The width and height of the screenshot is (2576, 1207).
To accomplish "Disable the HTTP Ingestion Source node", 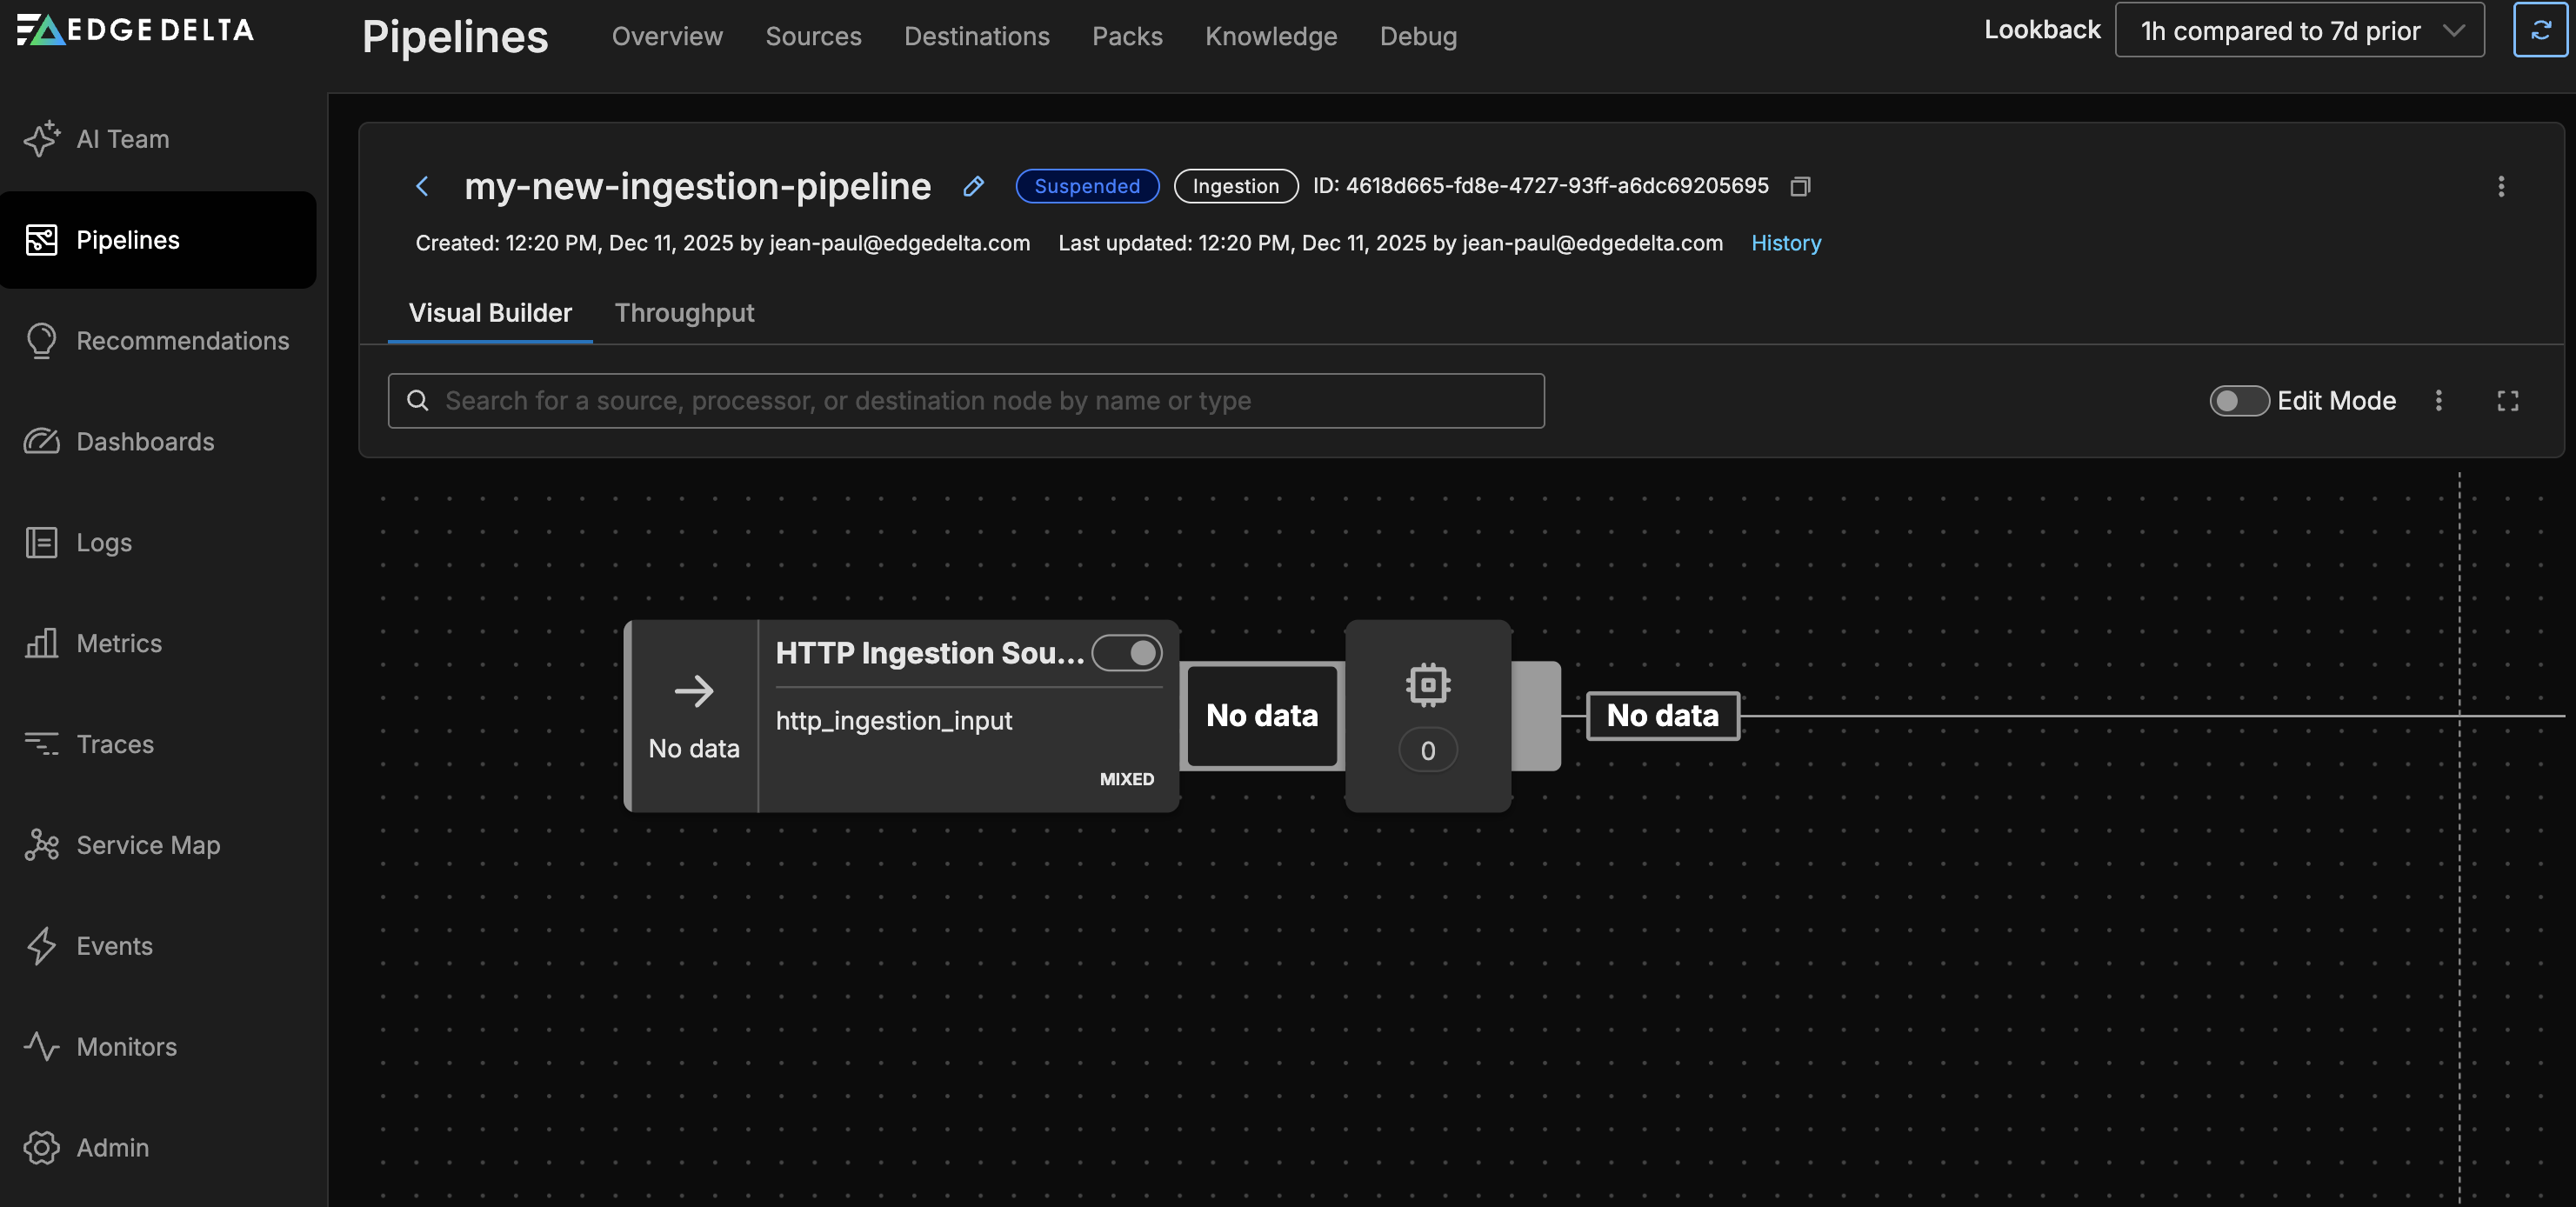I will 1128,653.
